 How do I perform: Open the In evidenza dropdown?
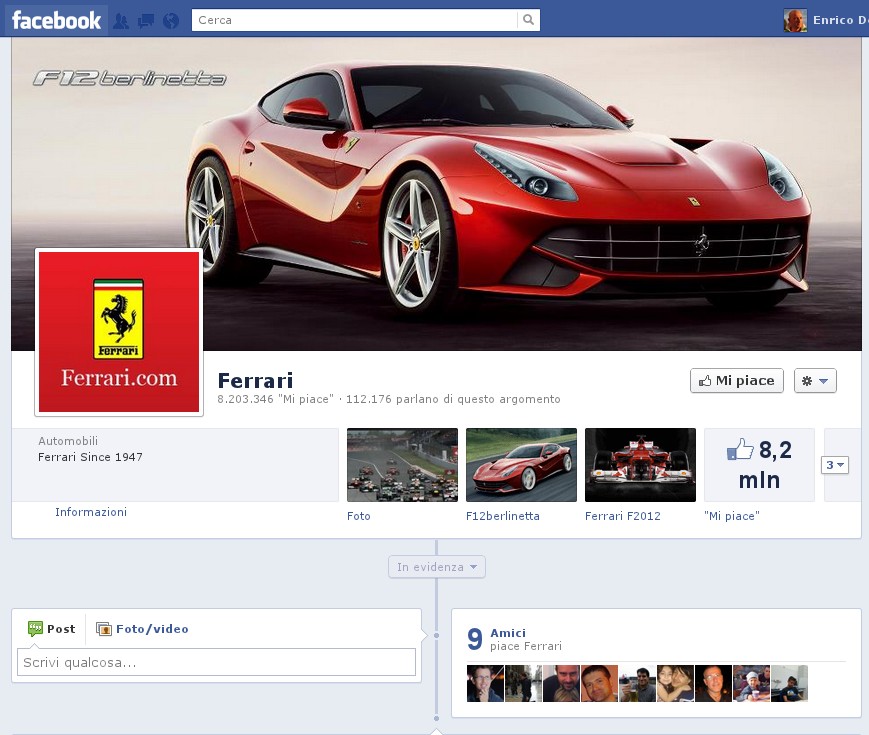437,567
